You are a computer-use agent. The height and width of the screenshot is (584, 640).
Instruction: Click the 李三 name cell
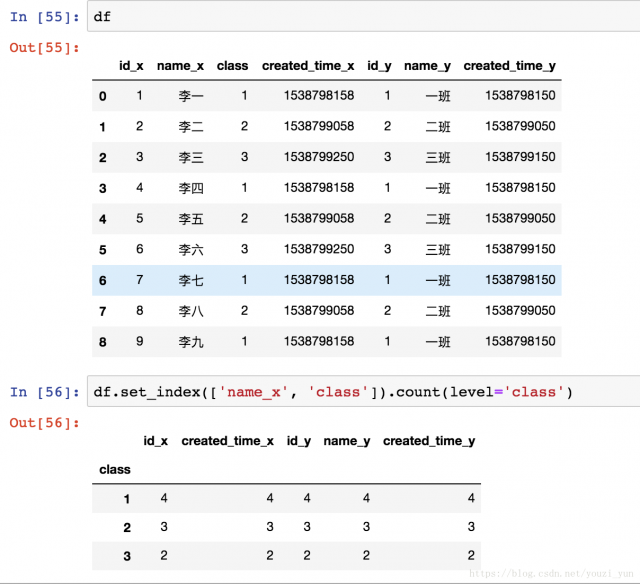[190, 158]
